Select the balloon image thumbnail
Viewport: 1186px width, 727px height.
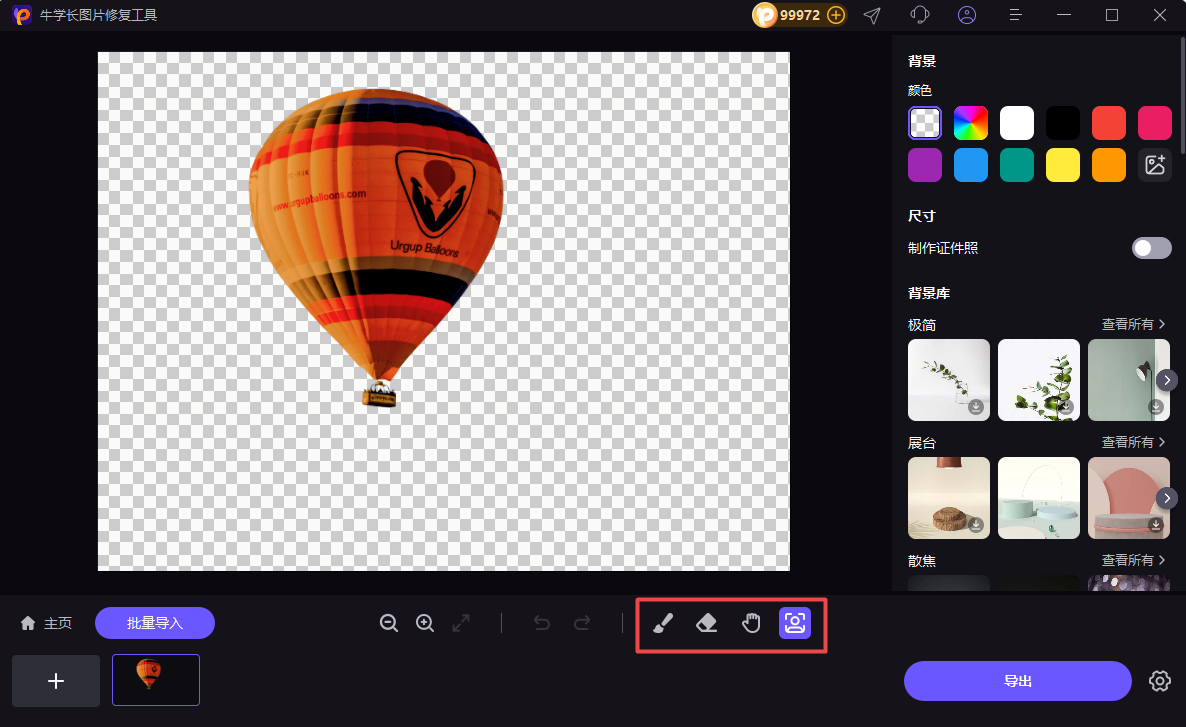click(x=156, y=680)
